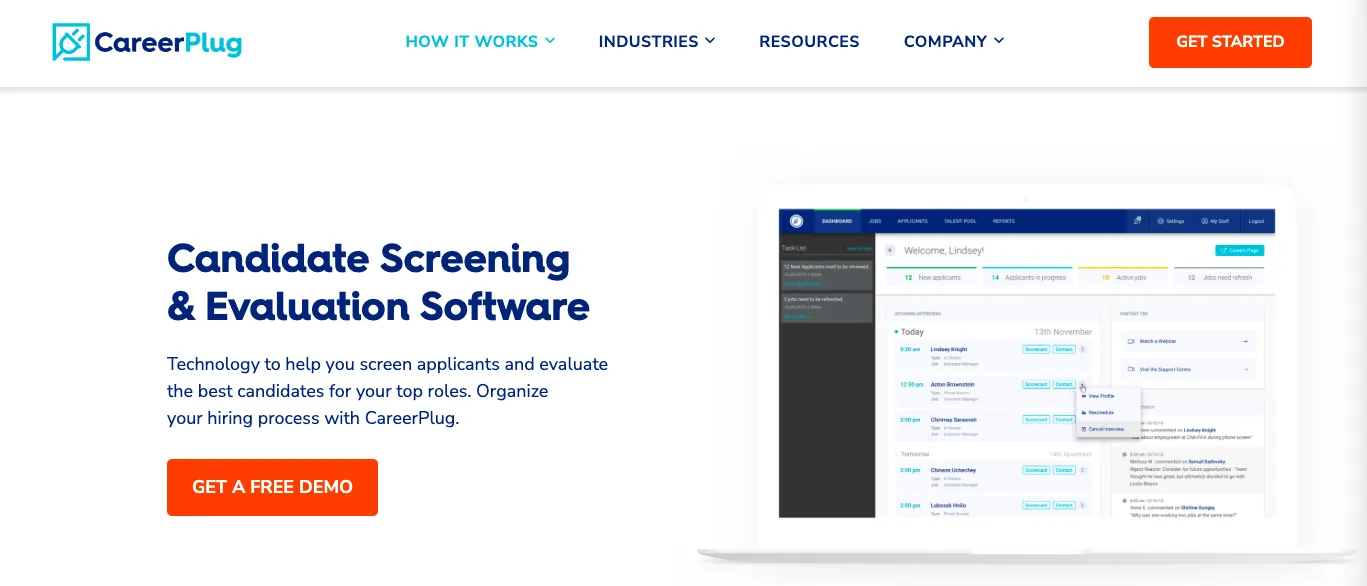Expand the chevron beside HOW IT WORKS
Viewport: 1367px width, 586px height.
pos(550,42)
